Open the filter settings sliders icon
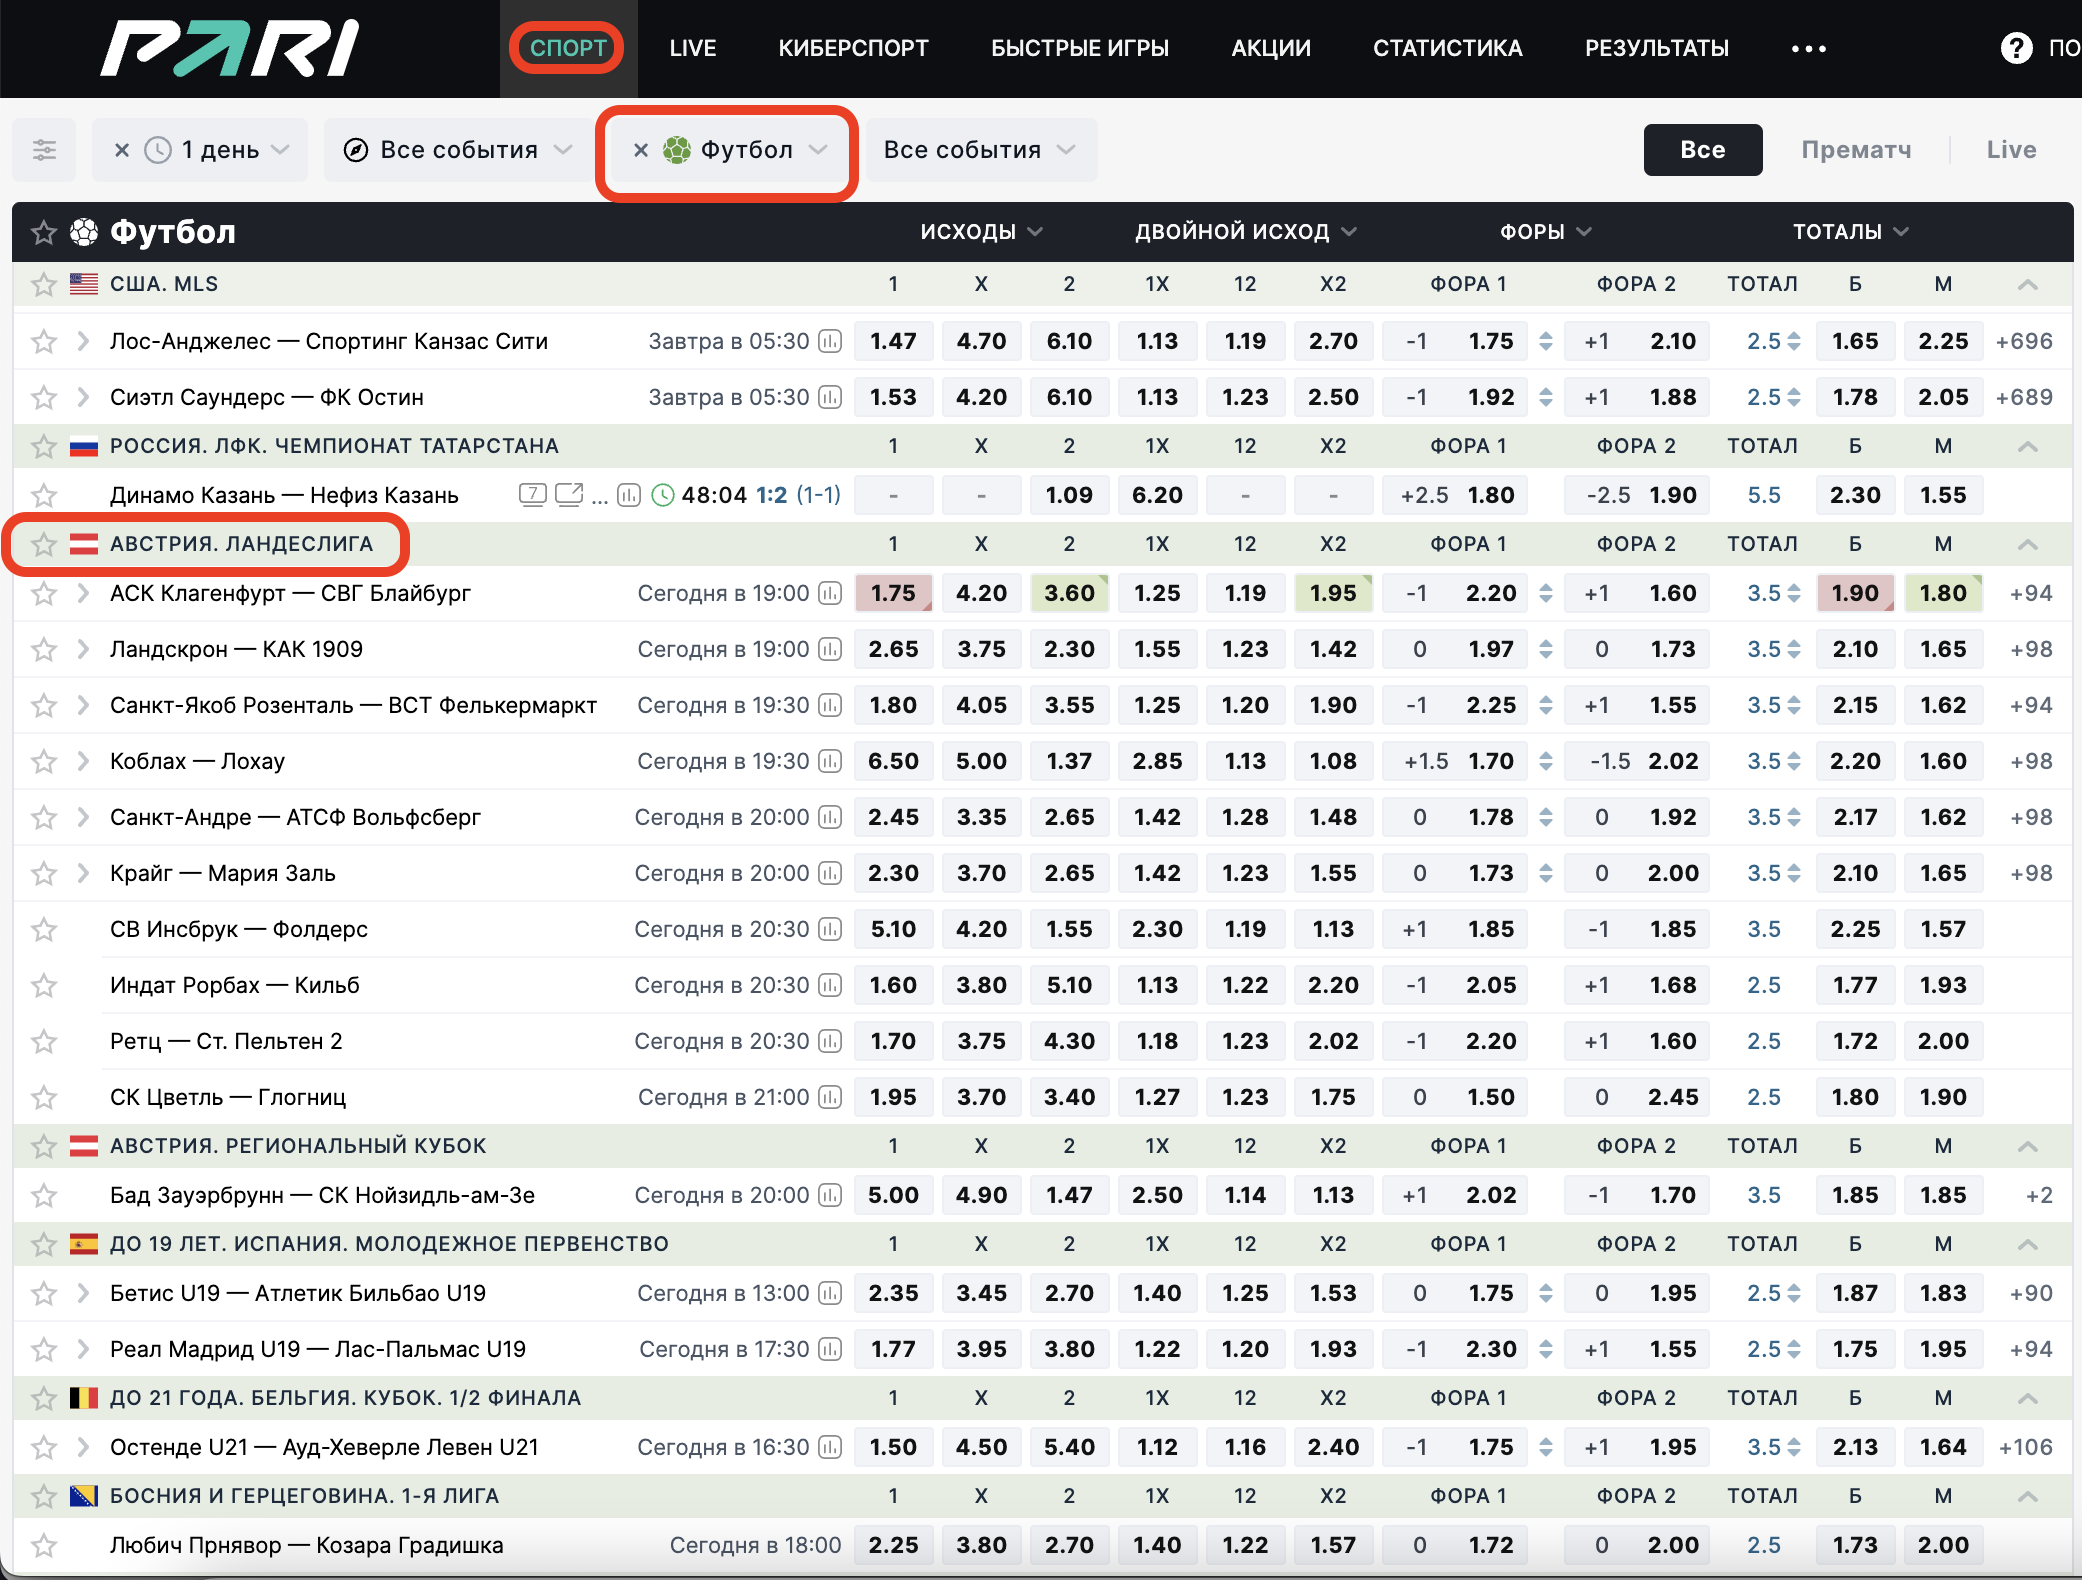This screenshot has width=2082, height=1580. coord(44,150)
